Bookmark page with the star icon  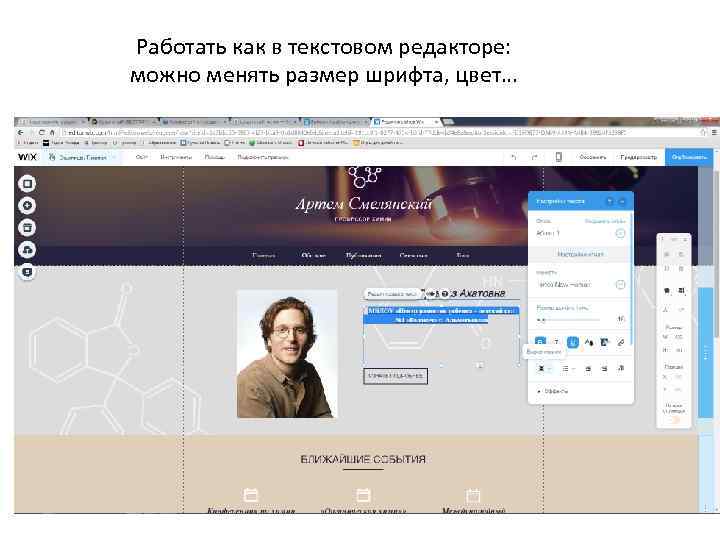click(703, 132)
